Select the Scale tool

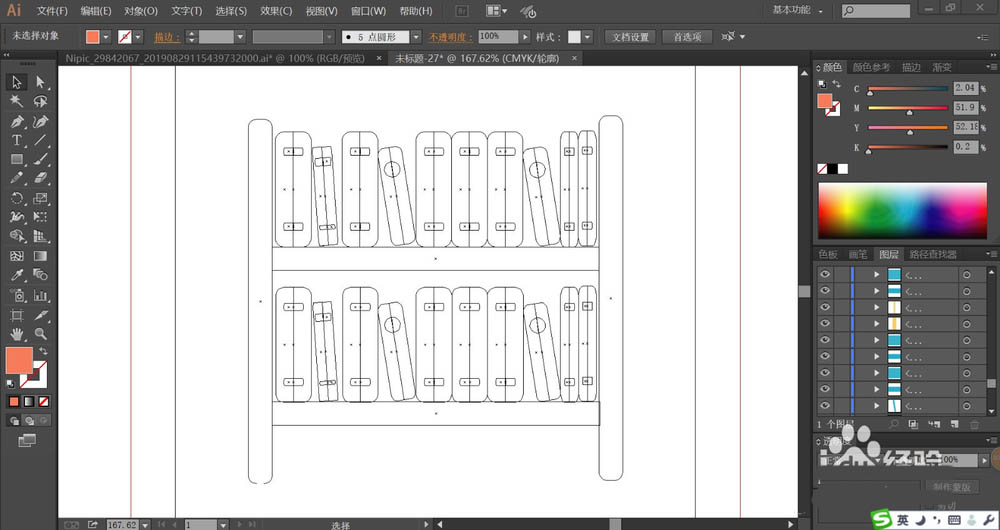click(x=40, y=198)
